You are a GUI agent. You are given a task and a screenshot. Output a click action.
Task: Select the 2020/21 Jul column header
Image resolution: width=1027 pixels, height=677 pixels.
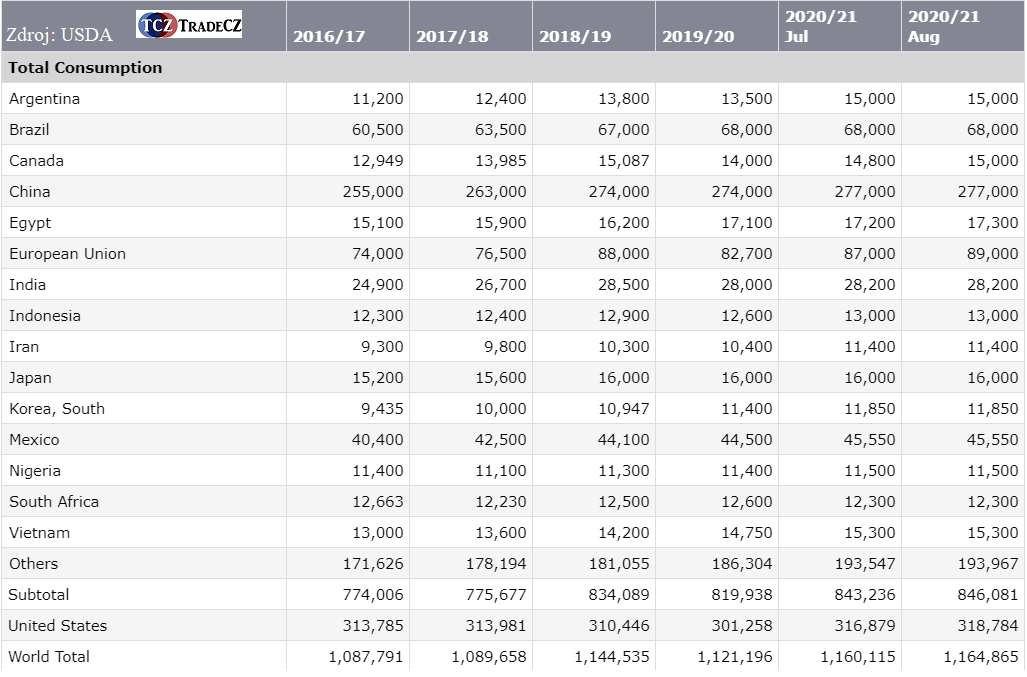tap(821, 27)
